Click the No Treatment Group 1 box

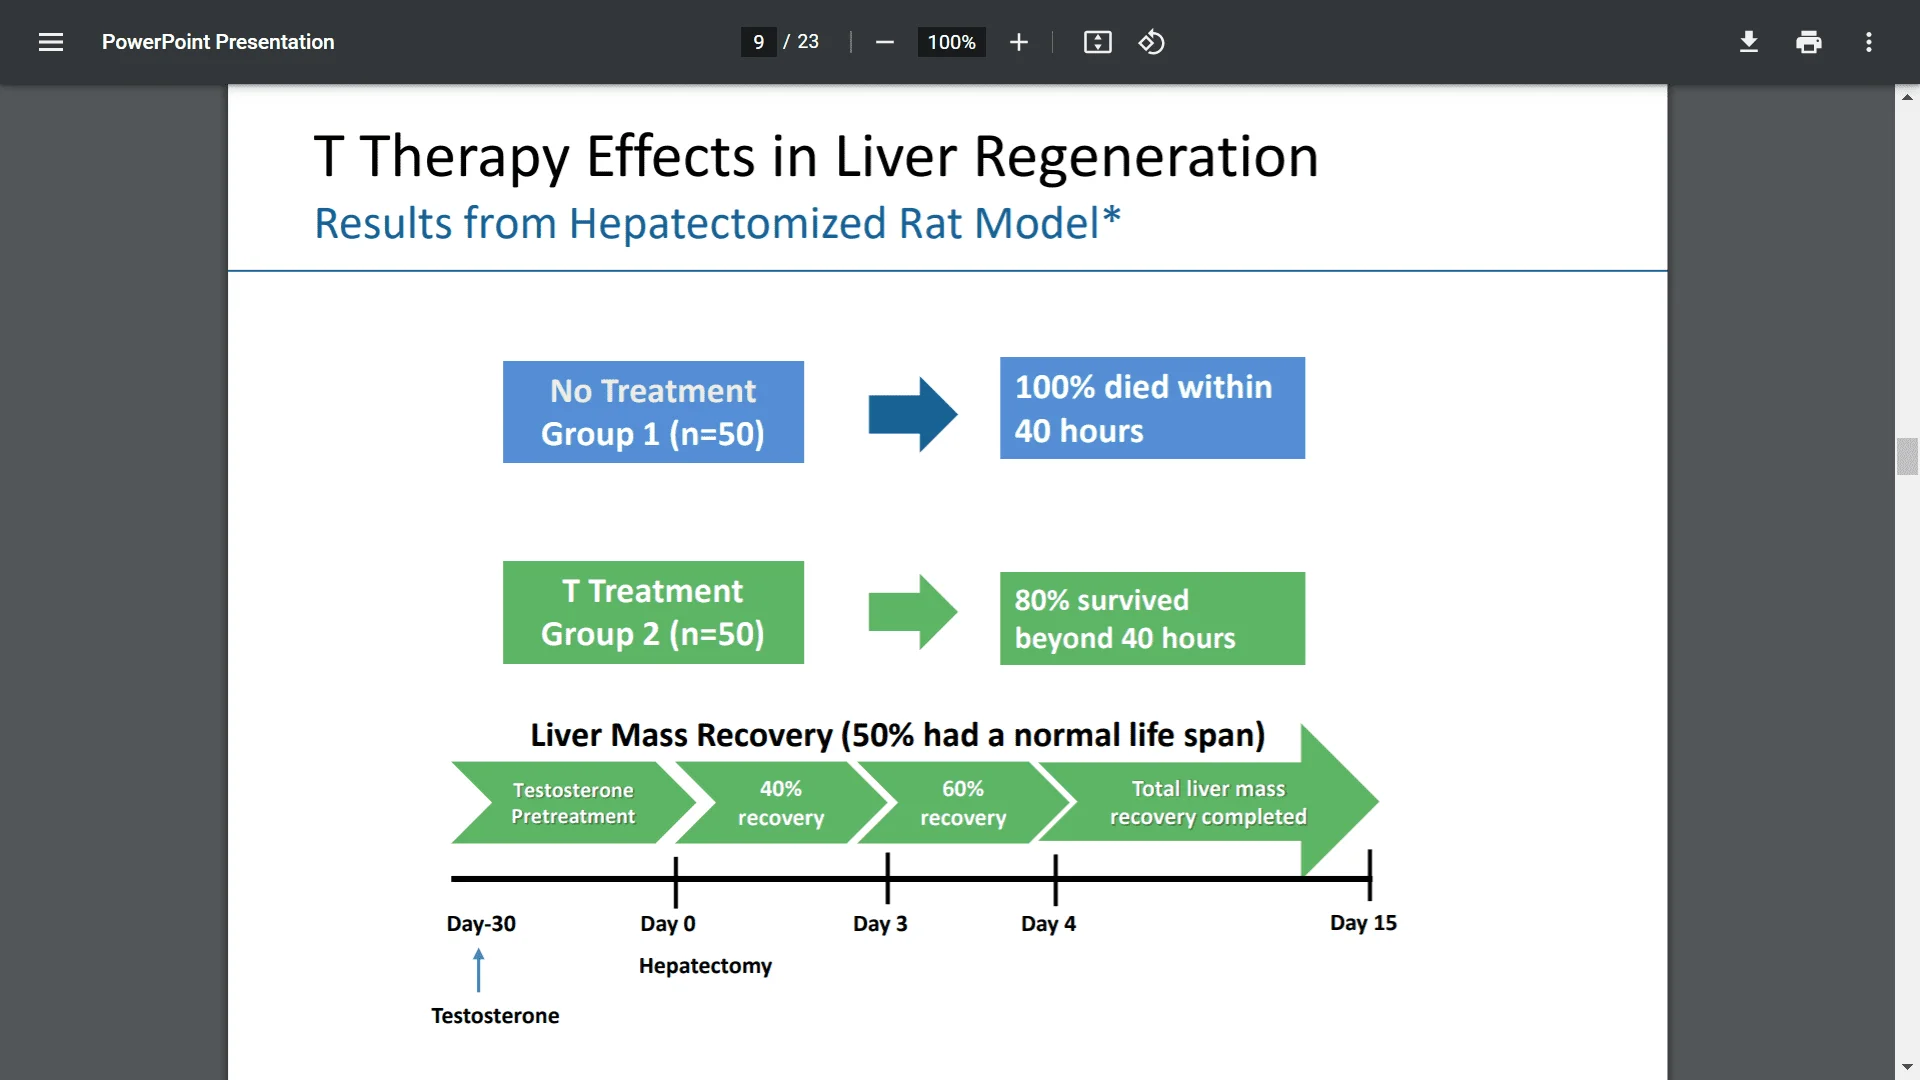(x=653, y=412)
